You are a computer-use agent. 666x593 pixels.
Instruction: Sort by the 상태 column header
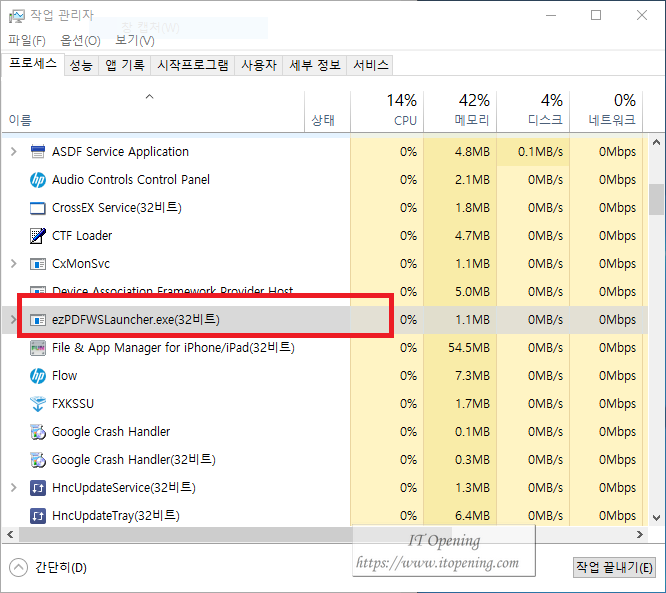(x=327, y=112)
